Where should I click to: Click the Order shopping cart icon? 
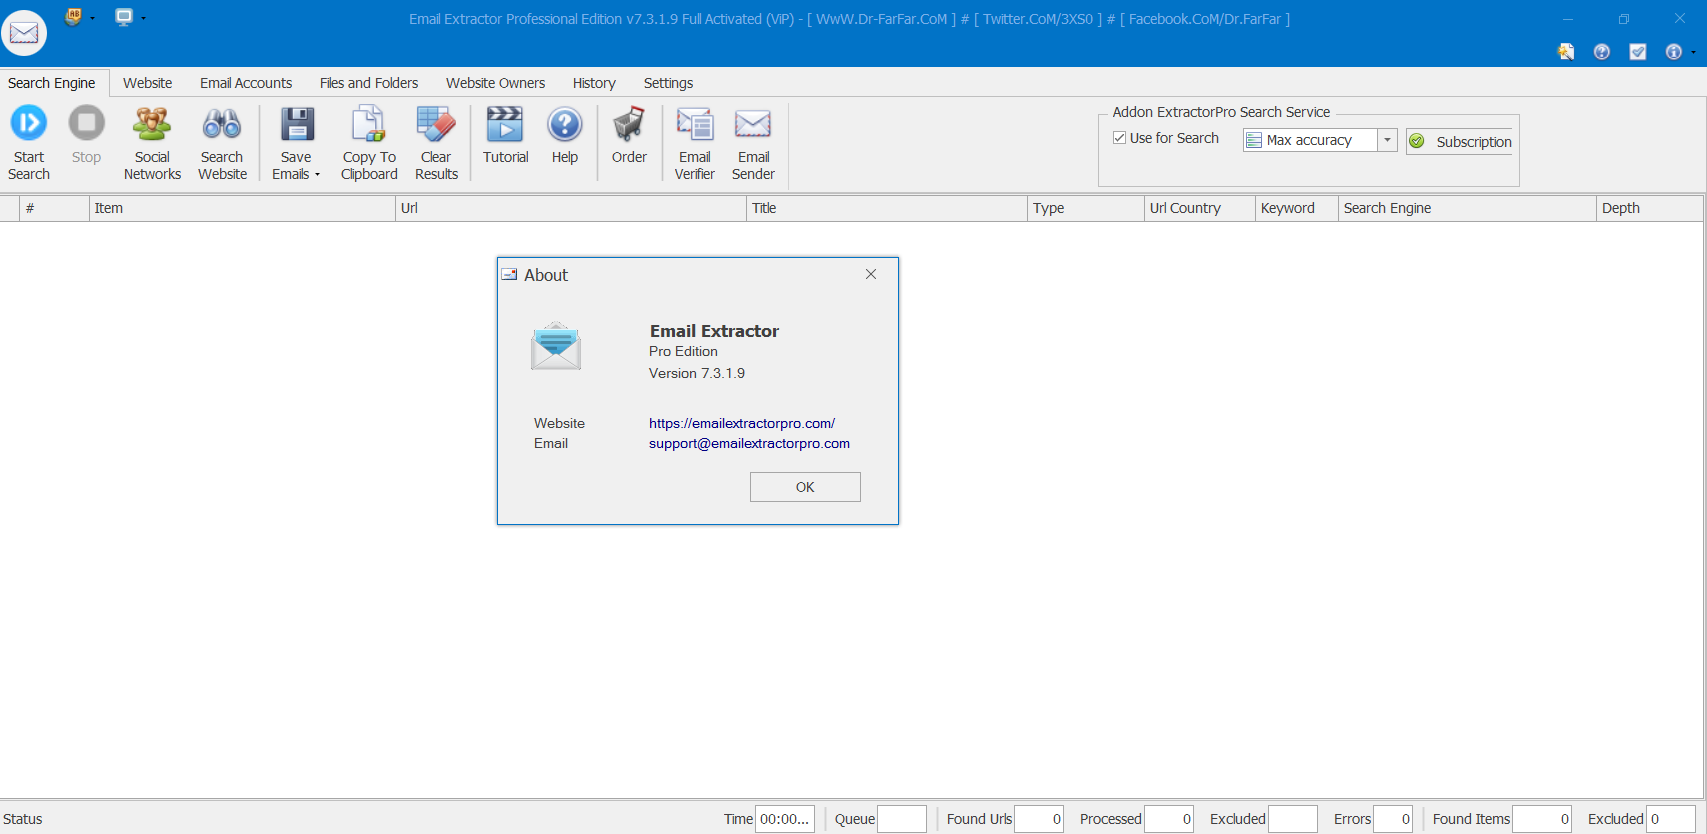[x=629, y=124]
